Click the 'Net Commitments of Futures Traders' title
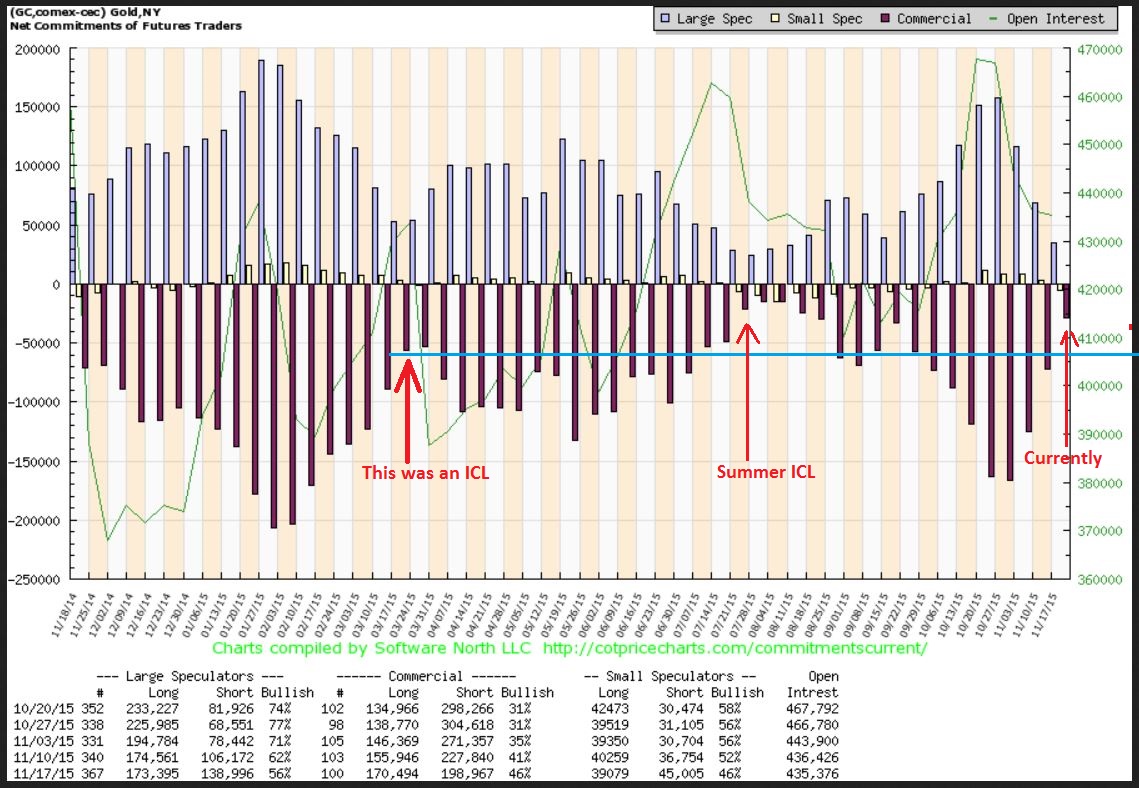 tap(125, 24)
